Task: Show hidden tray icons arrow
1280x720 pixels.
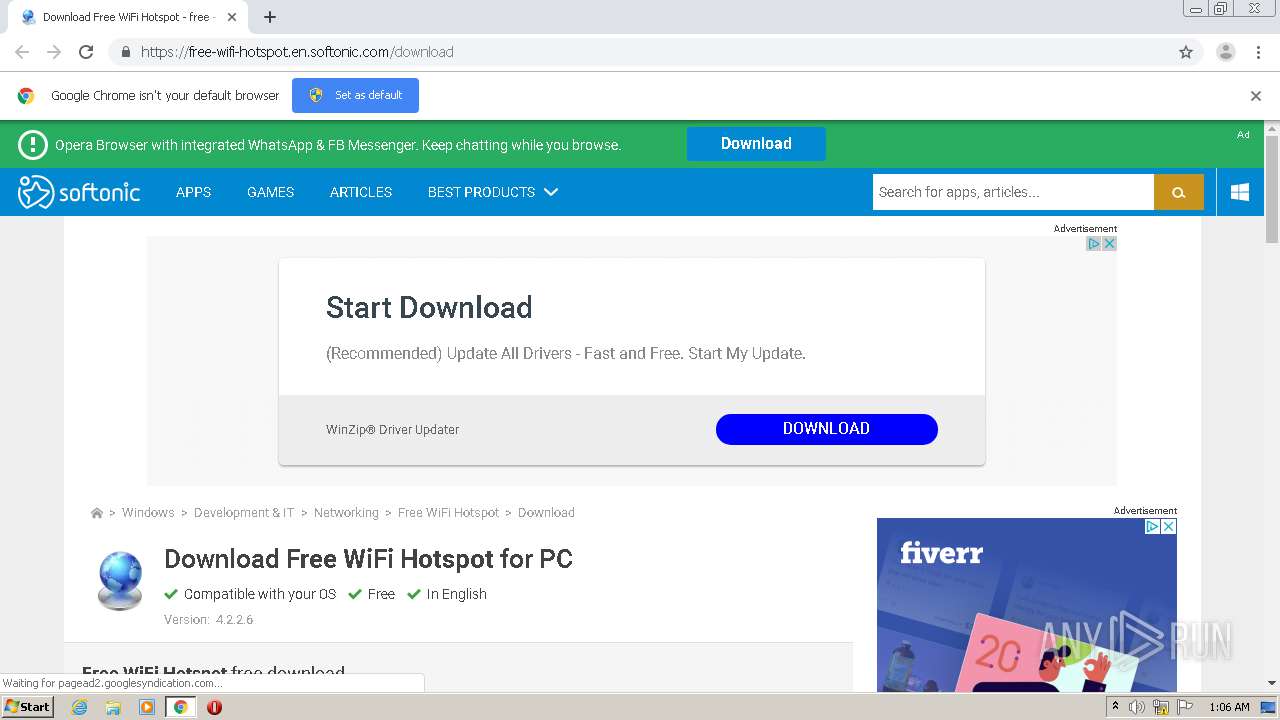Action: click(x=1115, y=707)
